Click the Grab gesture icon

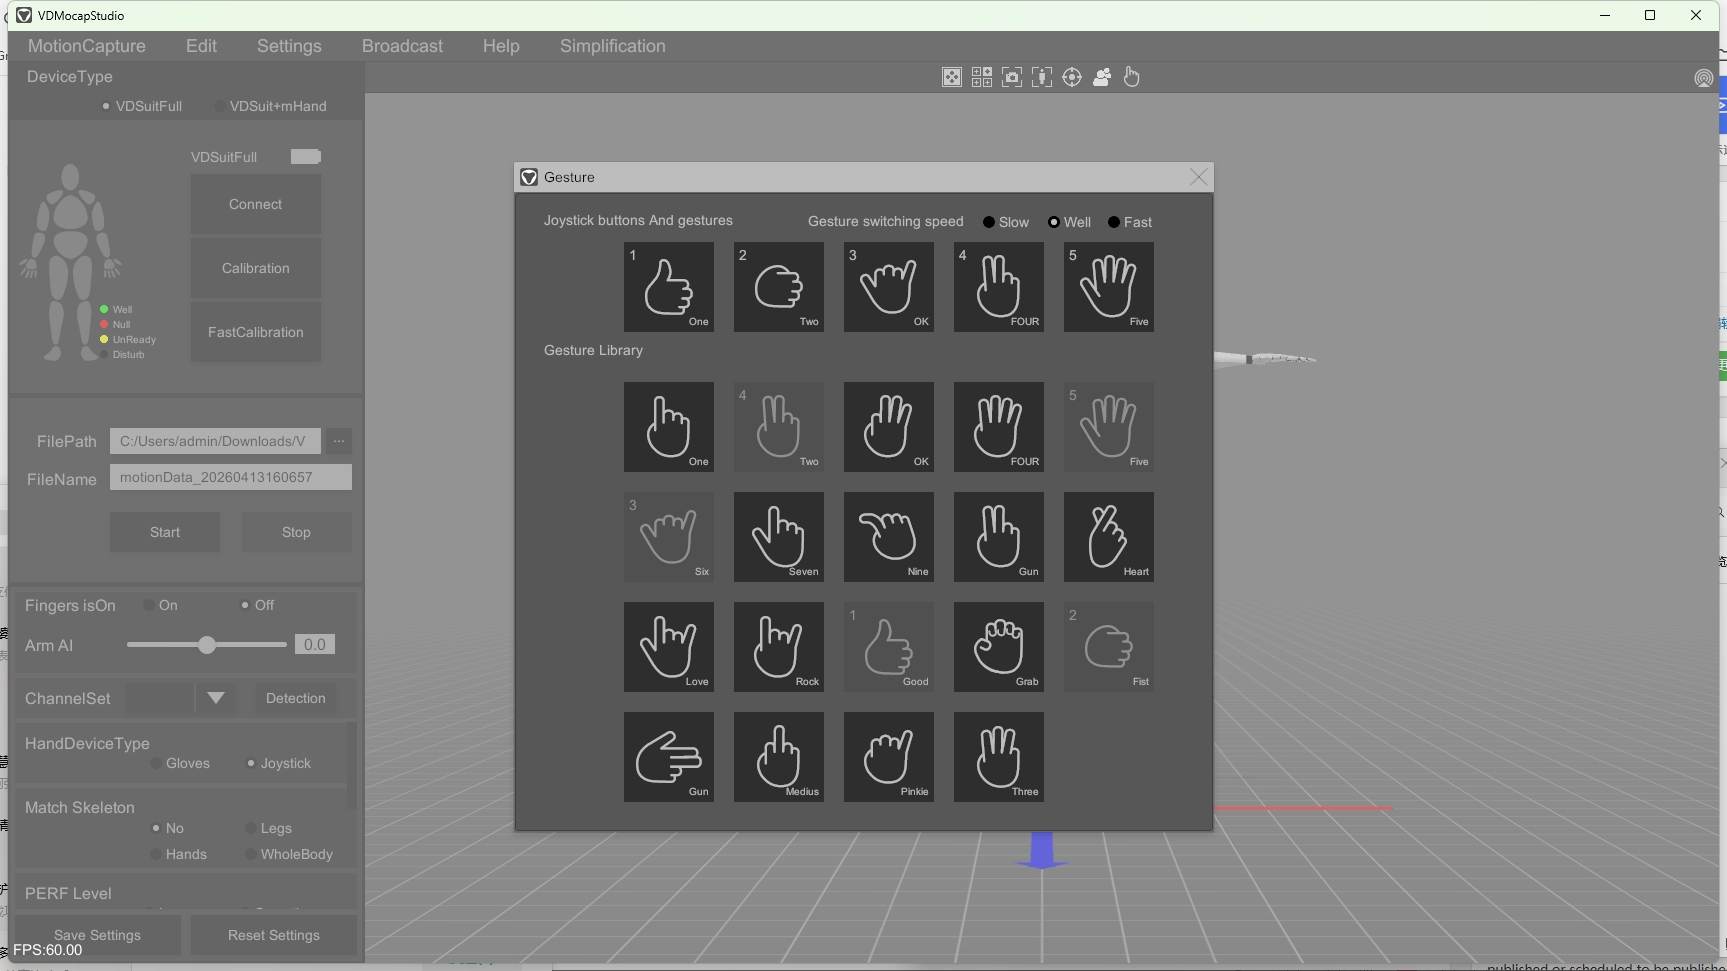[x=998, y=647]
